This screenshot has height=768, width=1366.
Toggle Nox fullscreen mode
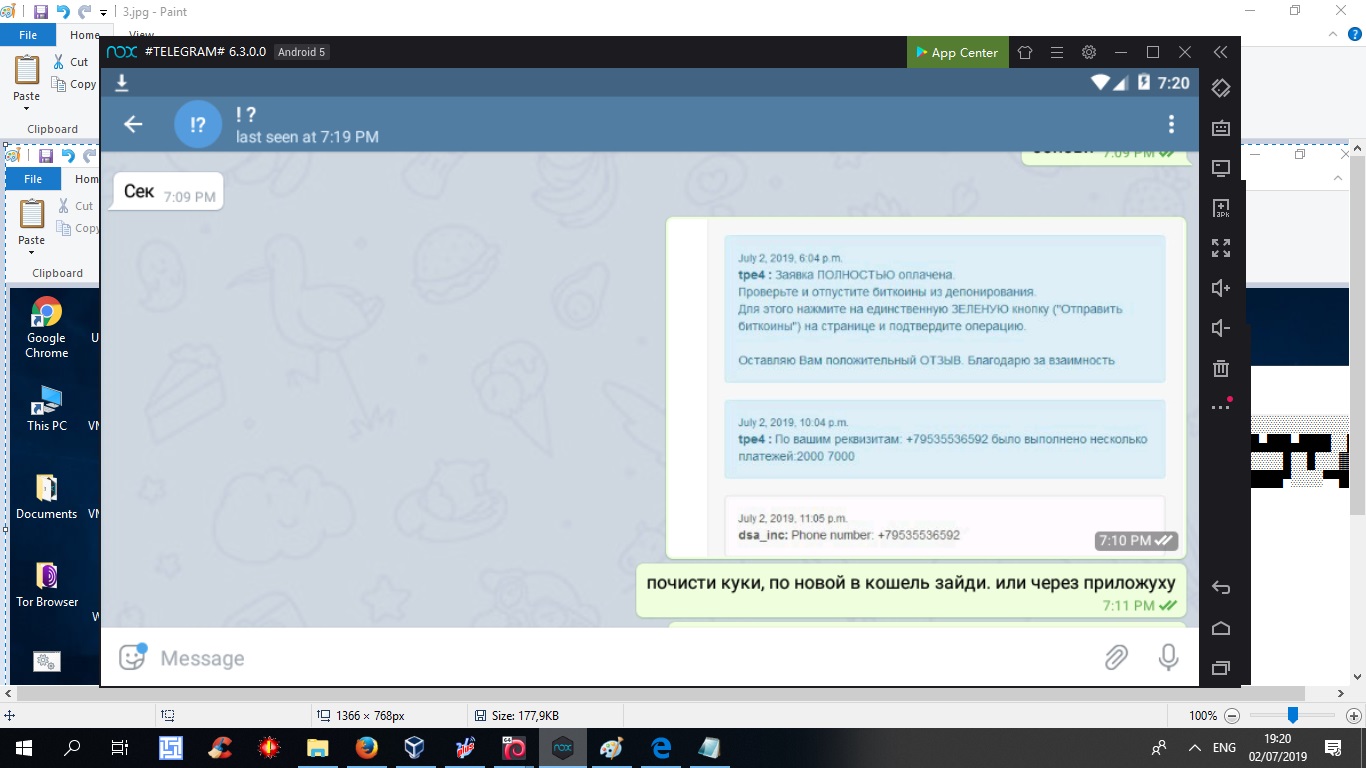1221,248
